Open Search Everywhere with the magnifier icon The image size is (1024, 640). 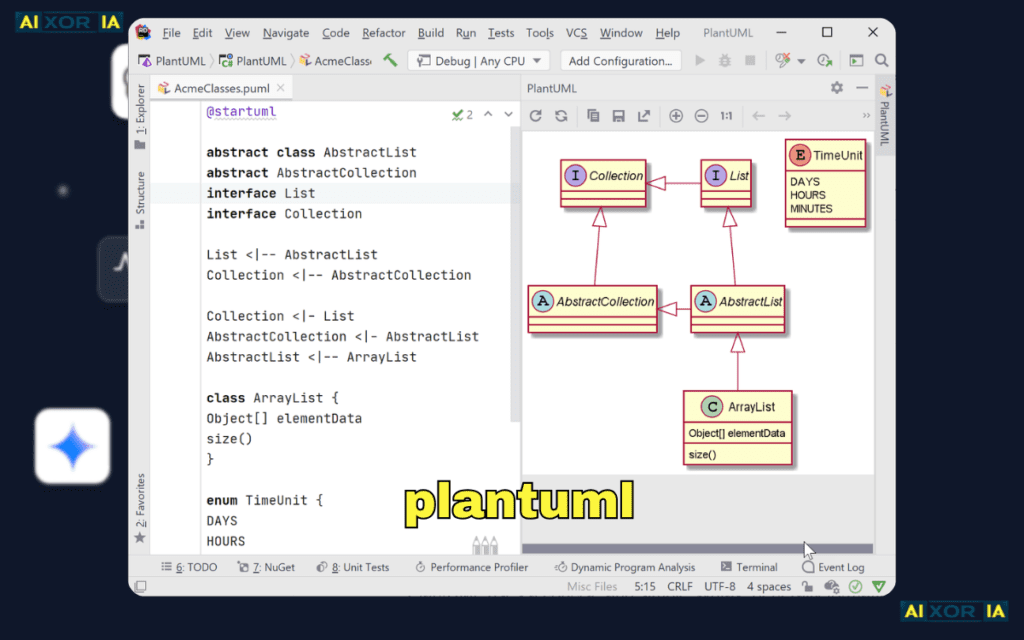coord(879,60)
